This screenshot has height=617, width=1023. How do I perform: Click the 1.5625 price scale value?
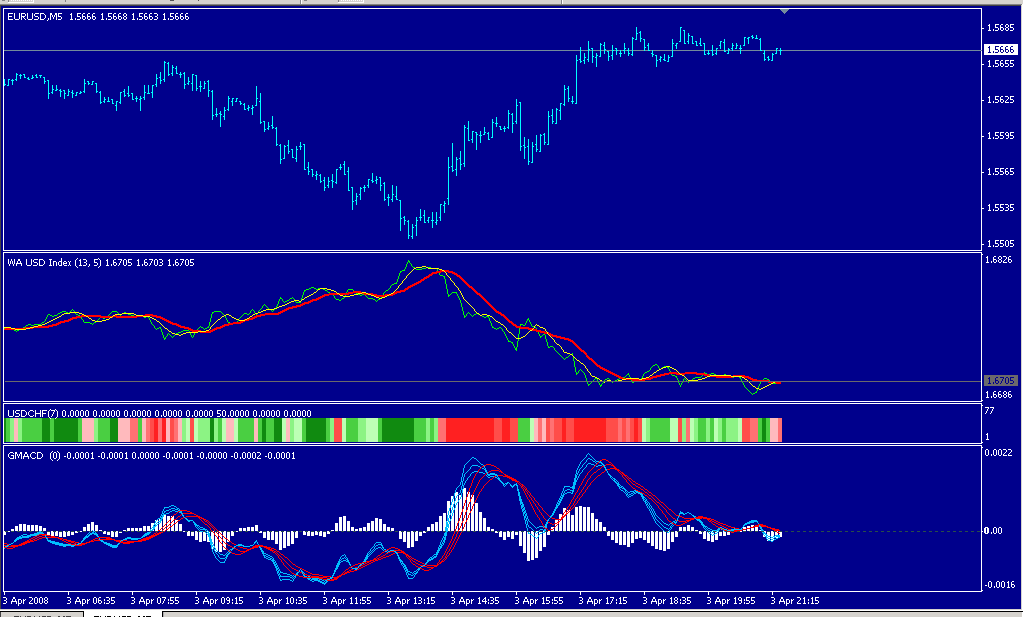1001,100
